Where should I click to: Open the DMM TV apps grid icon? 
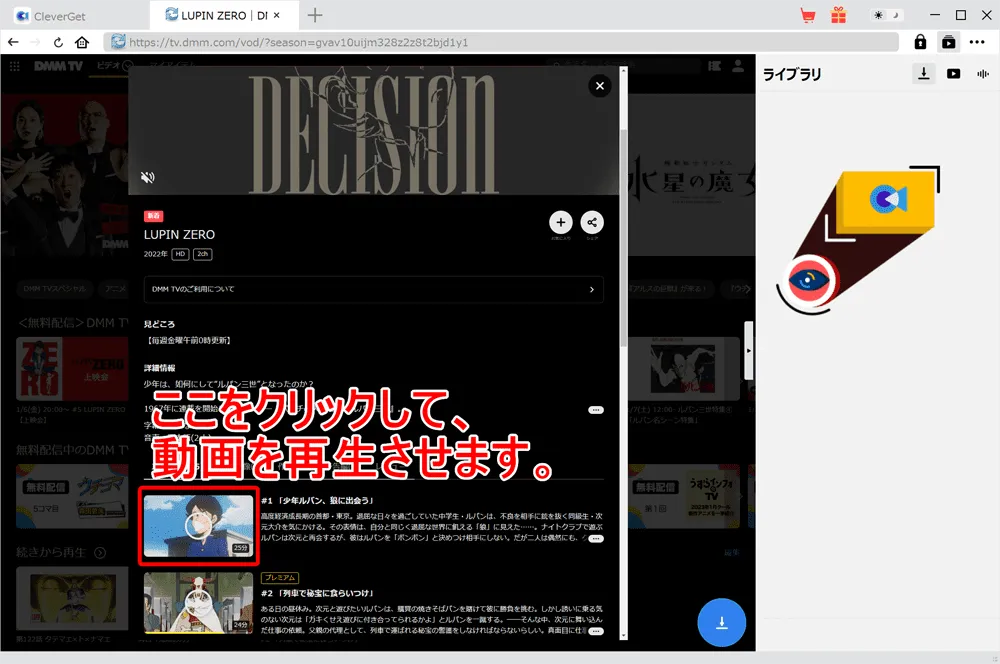(x=15, y=66)
